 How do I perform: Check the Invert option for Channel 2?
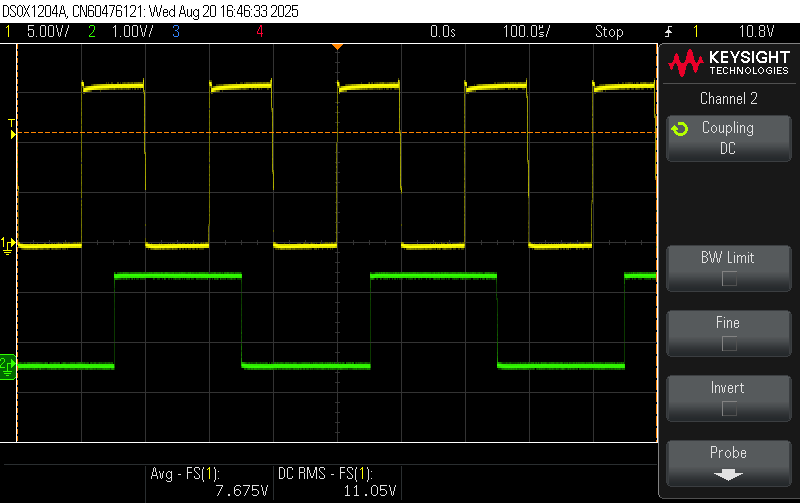tap(729, 409)
